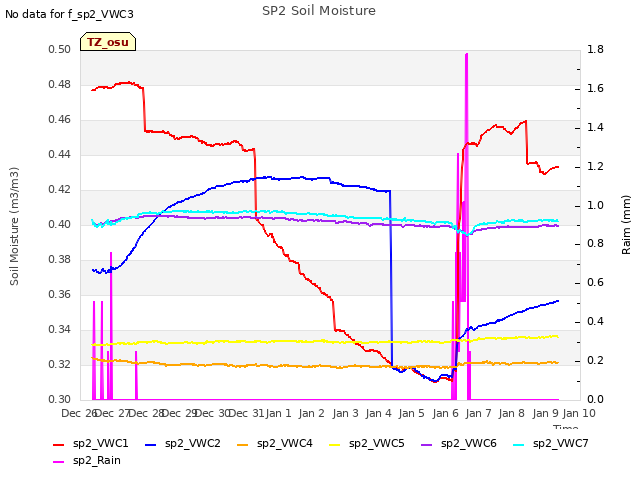Select the sp2_VWC5 legend entry
Viewport: 640px width, 480px height.
pos(367,444)
